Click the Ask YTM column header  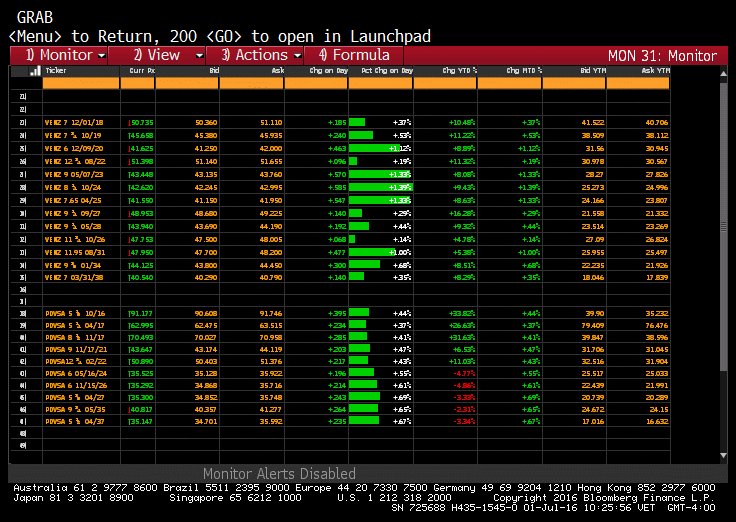click(655, 70)
